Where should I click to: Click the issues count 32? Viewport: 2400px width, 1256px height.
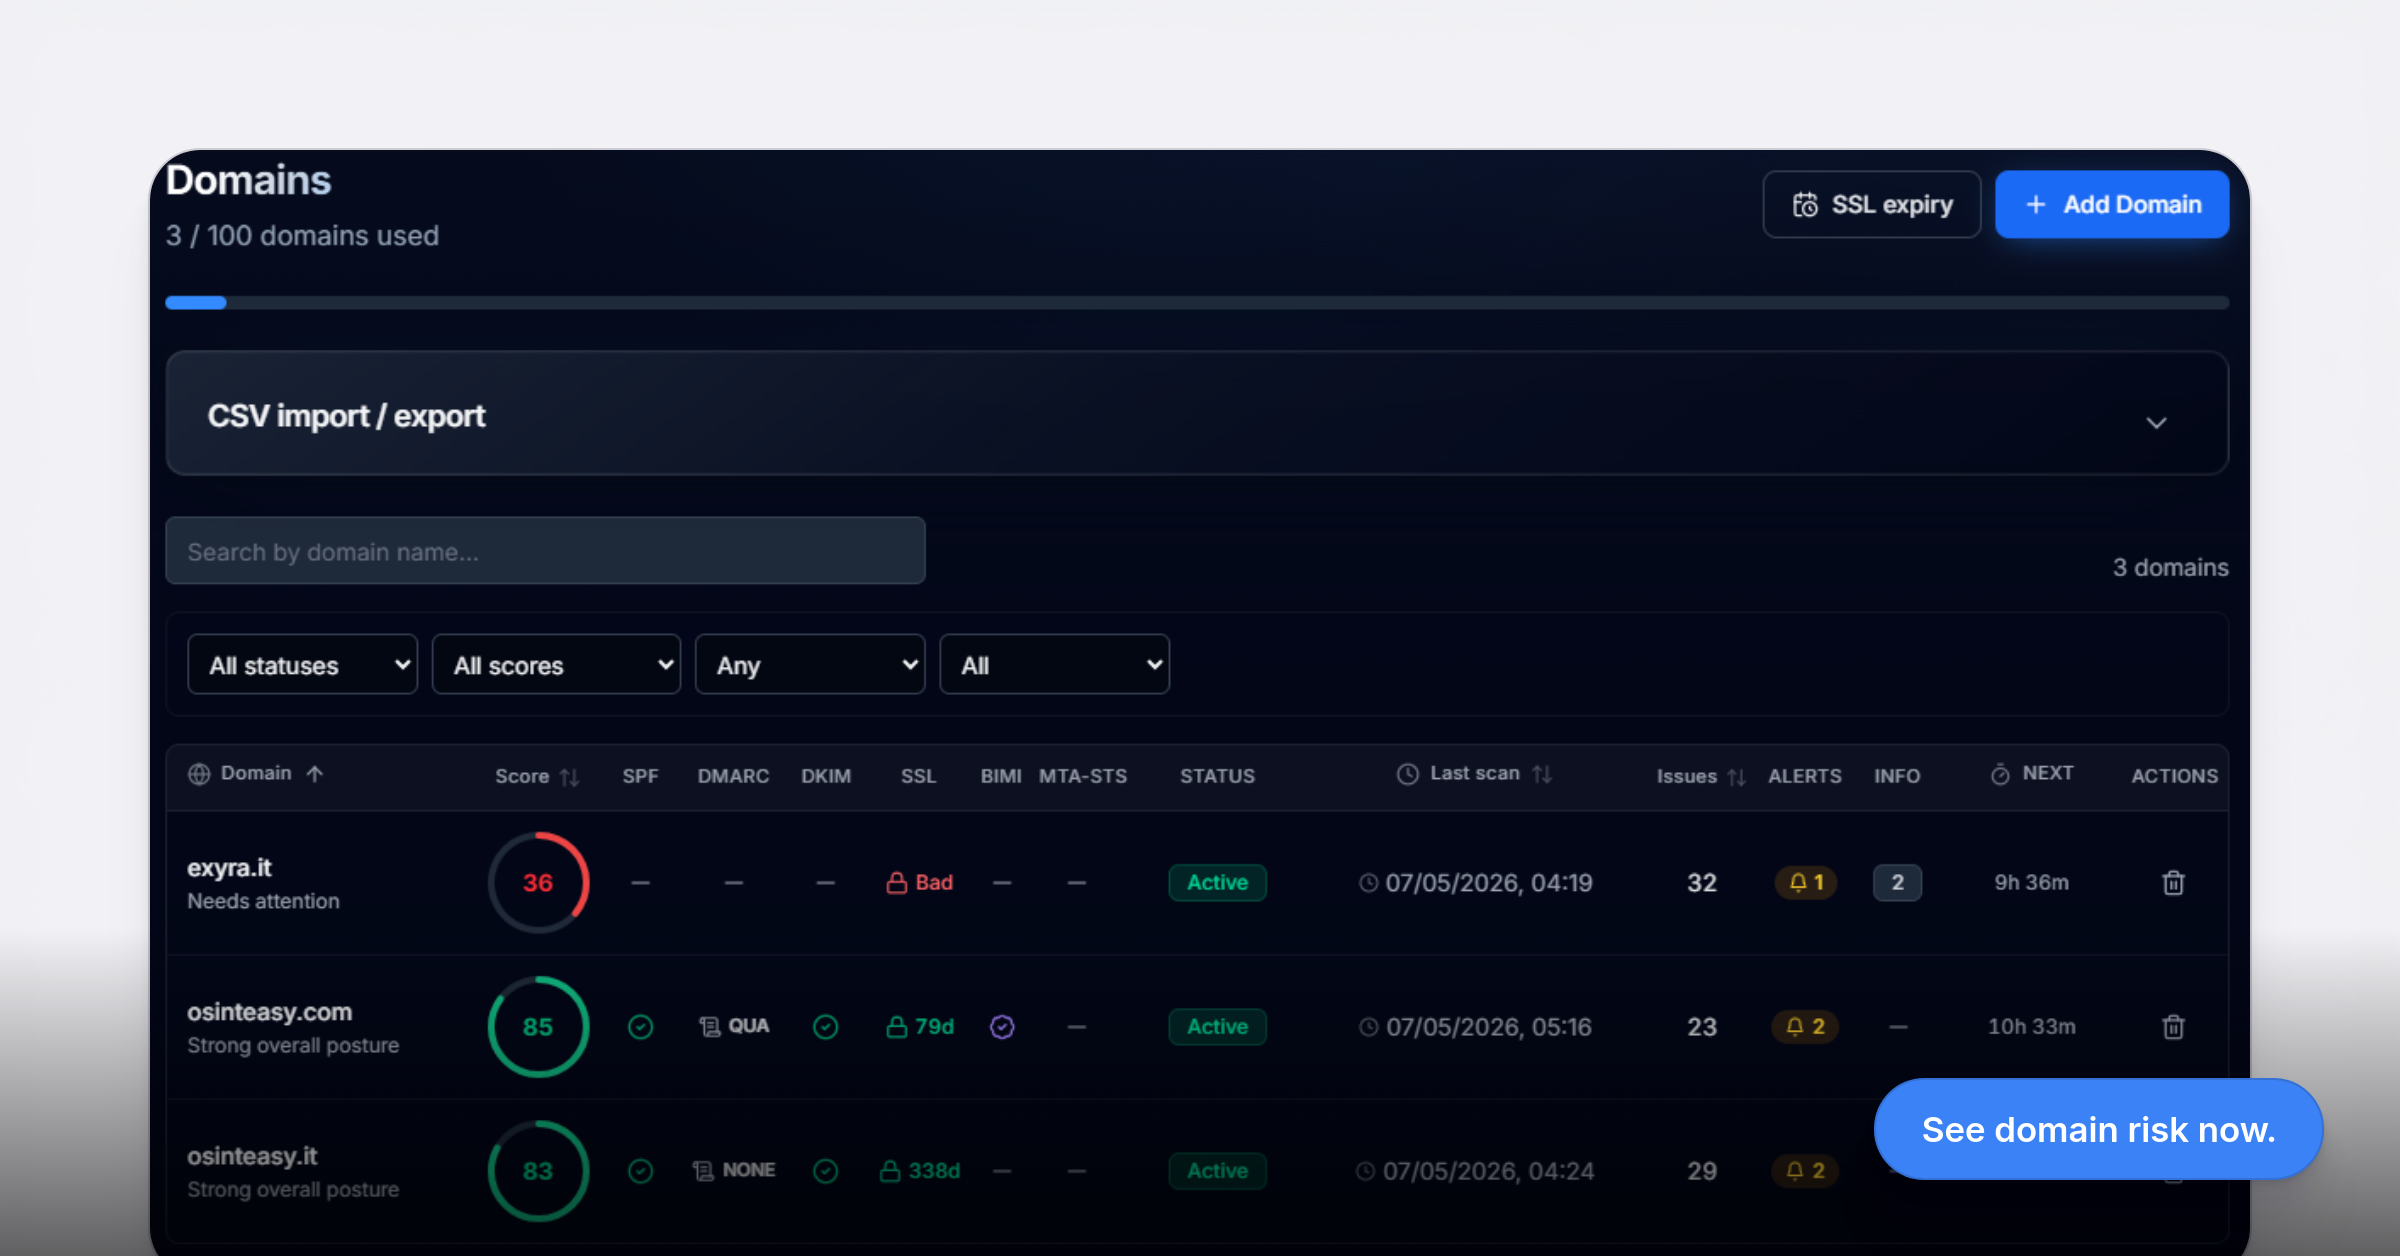tap(1702, 883)
